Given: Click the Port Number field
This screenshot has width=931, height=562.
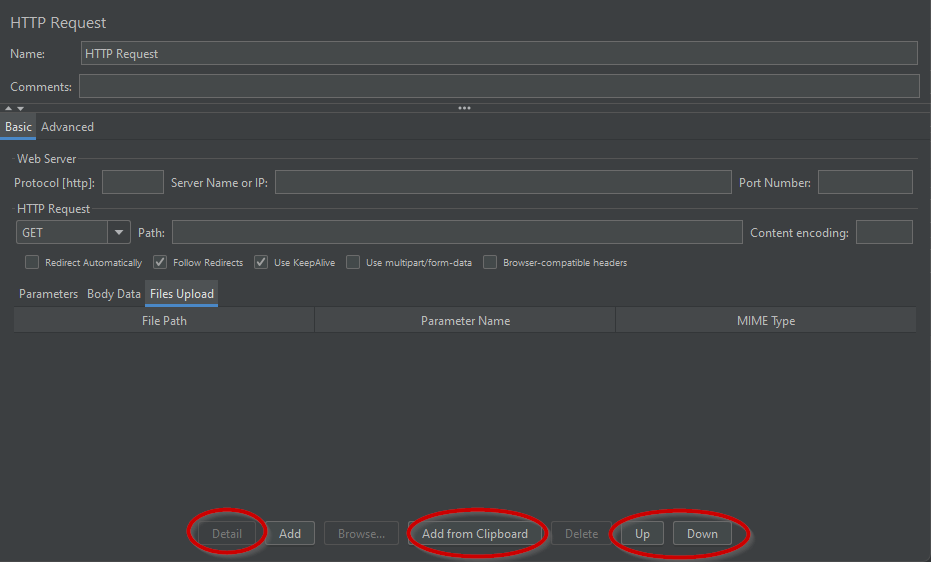Looking at the screenshot, I should coord(864,182).
